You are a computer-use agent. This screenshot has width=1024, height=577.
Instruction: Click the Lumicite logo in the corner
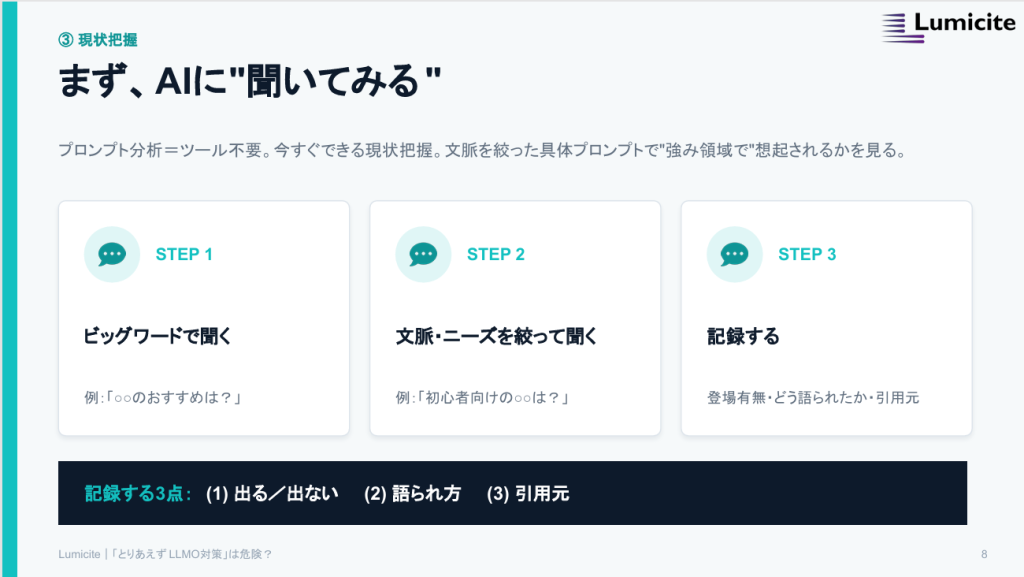948,27
